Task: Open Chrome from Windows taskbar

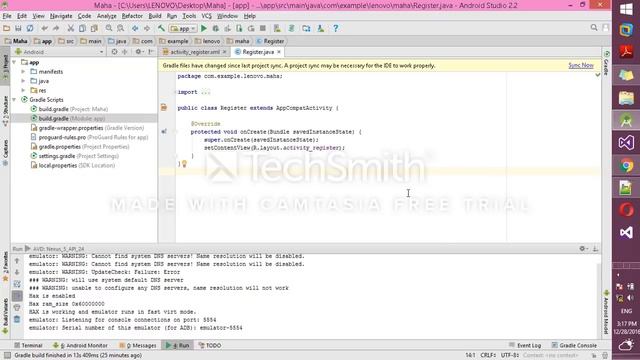Action: click(626, 166)
